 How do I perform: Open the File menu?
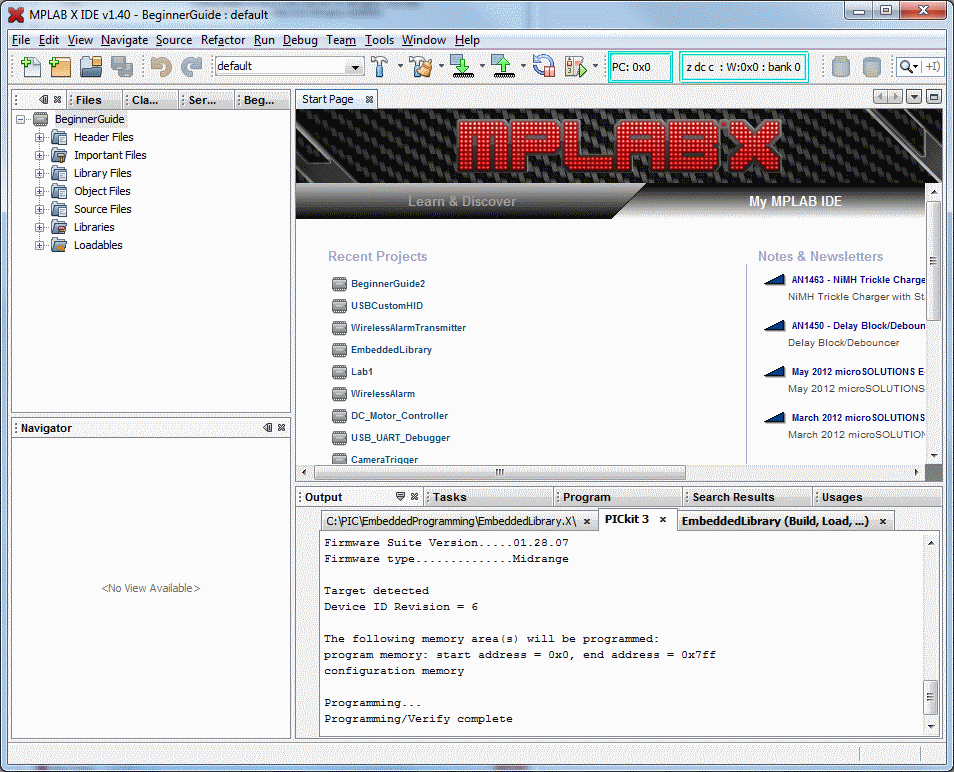tap(21, 40)
